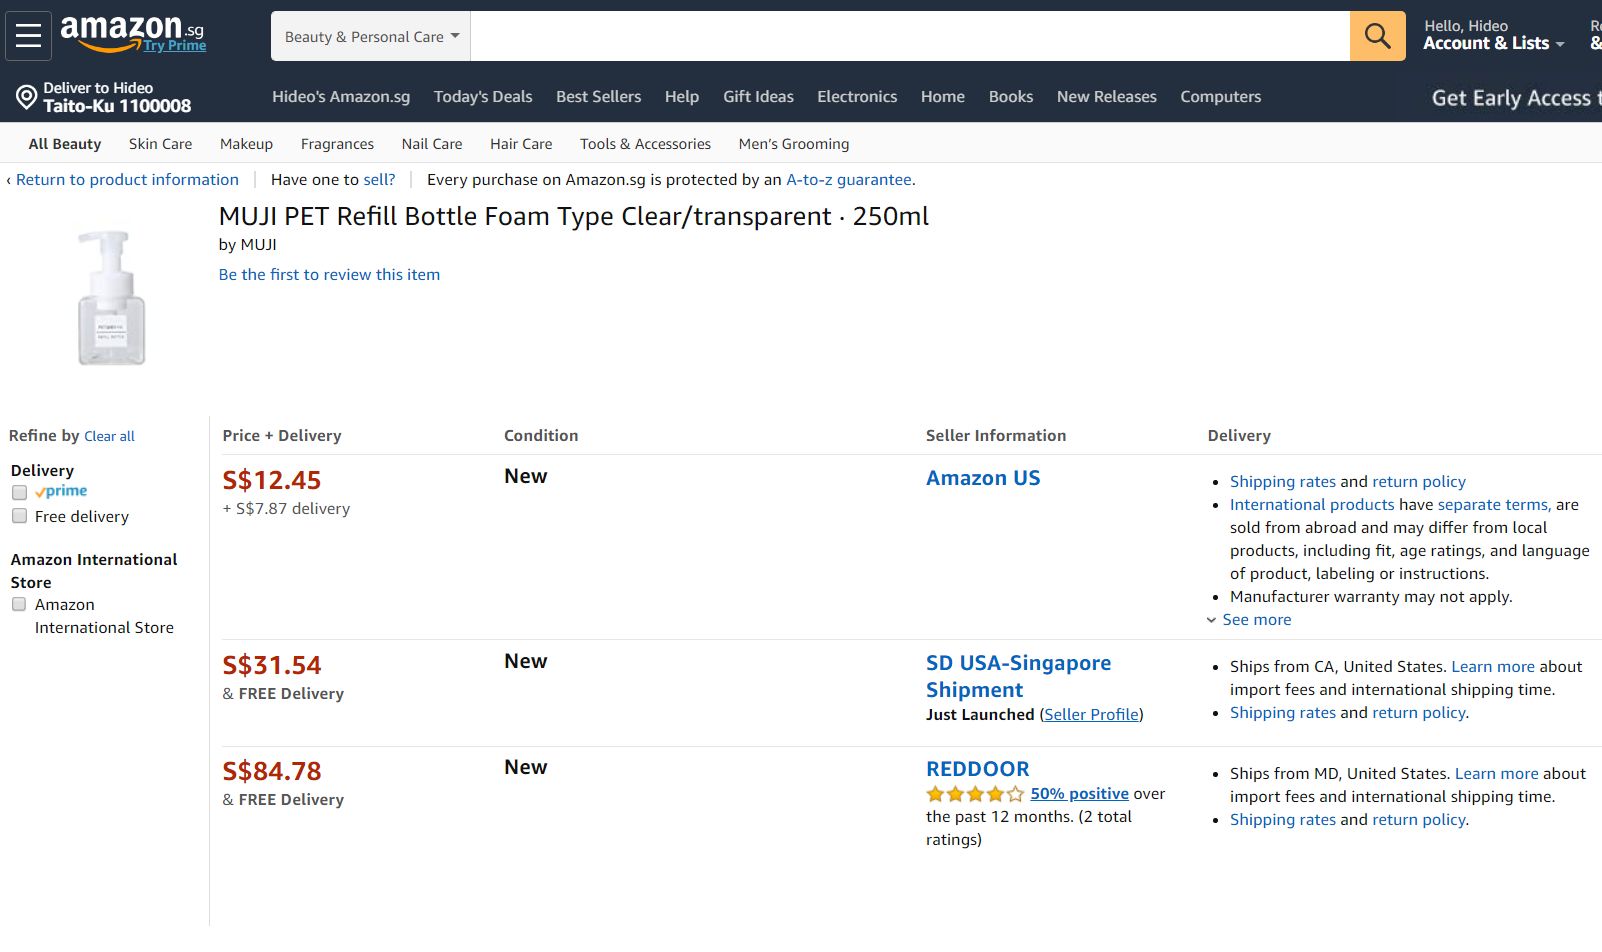The width and height of the screenshot is (1602, 952).
Task: Click the MUJI bottle product thumbnail
Action: click(x=111, y=298)
